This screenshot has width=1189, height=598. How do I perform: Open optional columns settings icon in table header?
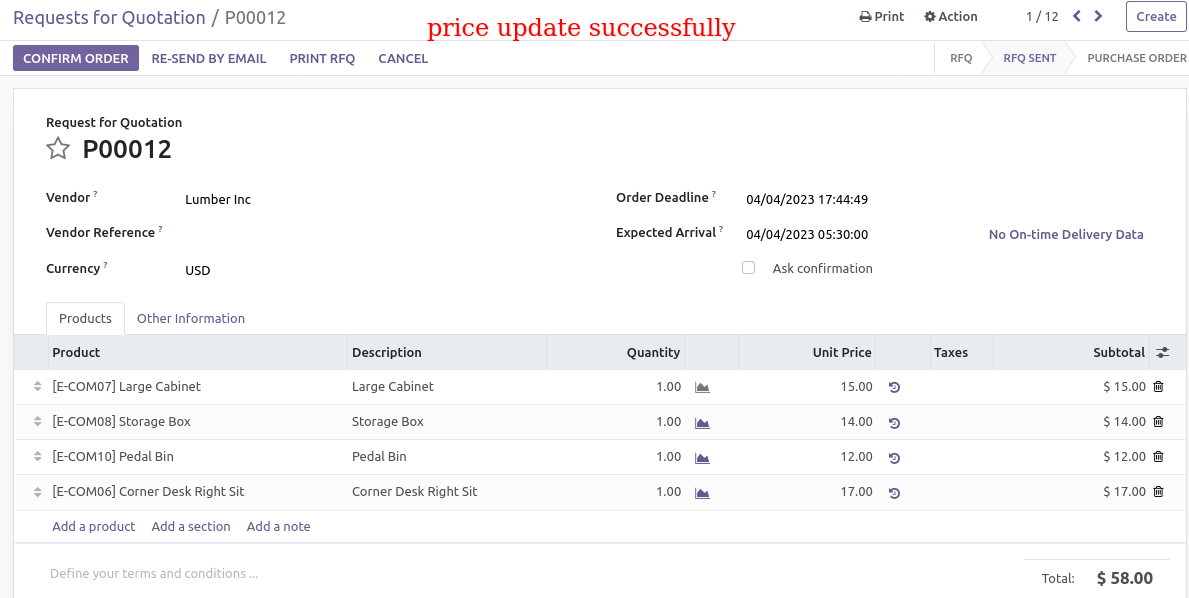click(x=1162, y=352)
